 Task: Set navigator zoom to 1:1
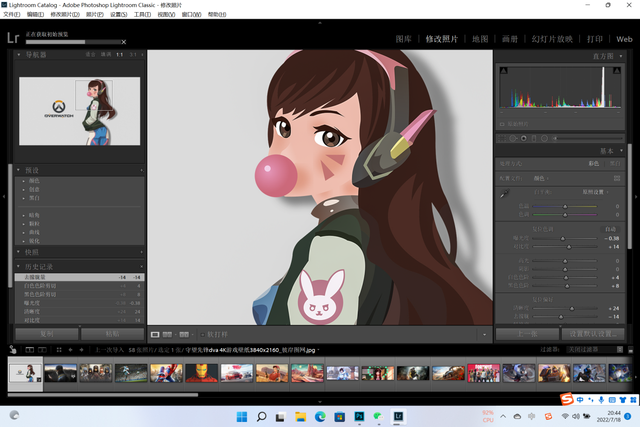pos(120,54)
